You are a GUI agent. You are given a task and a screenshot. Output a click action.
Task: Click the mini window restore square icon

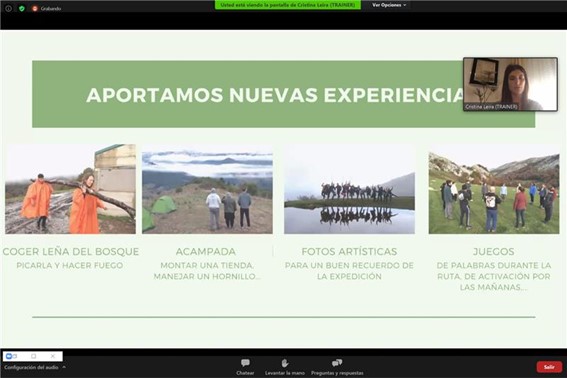click(34, 356)
